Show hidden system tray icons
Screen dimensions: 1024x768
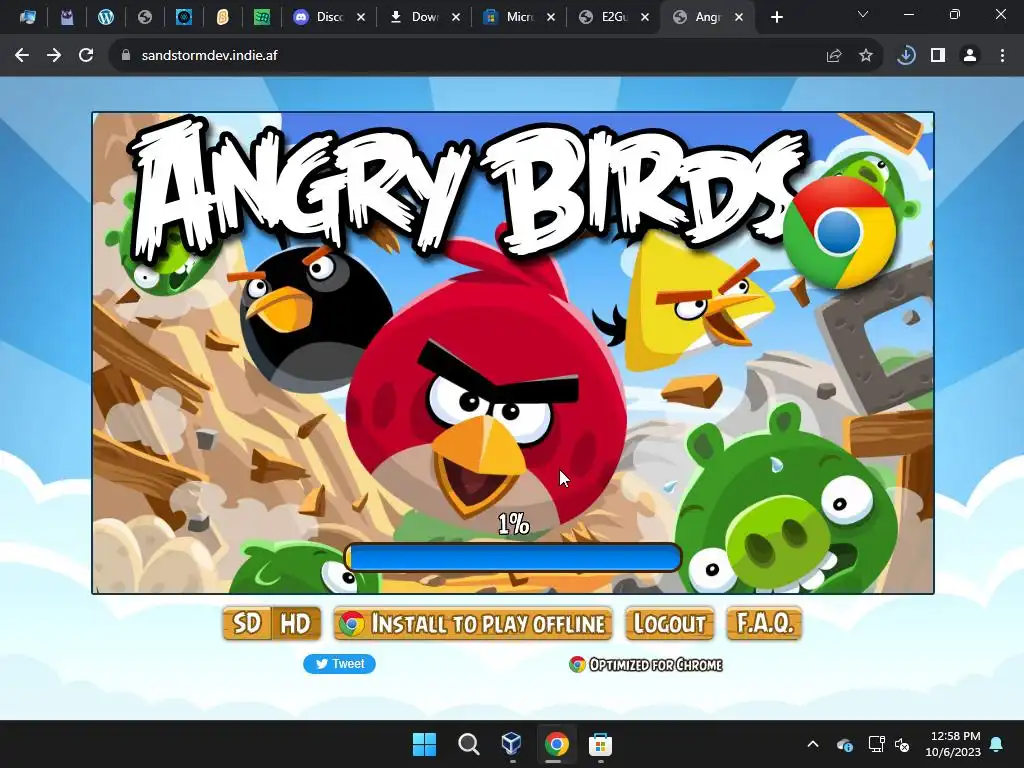pyautogui.click(x=813, y=744)
